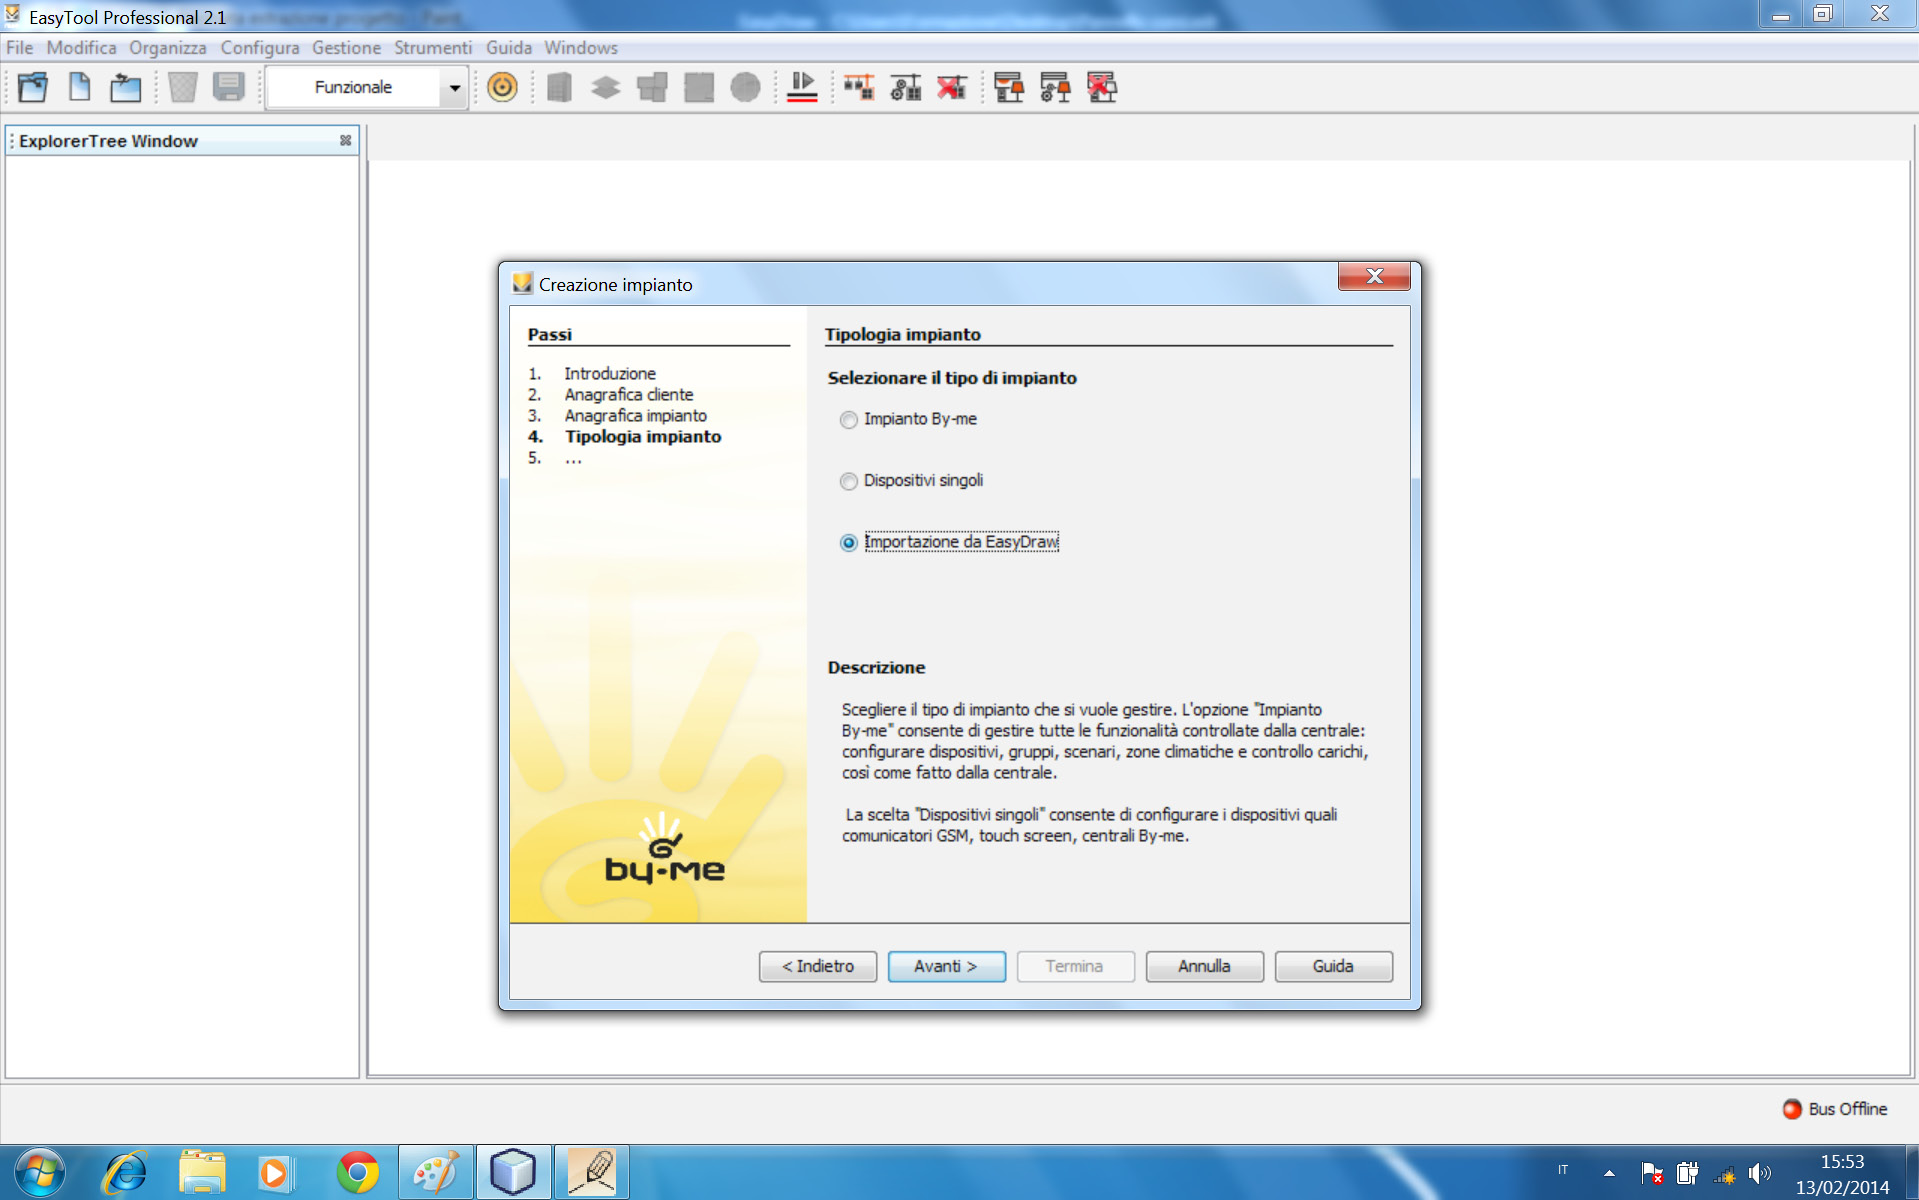Image resolution: width=1919 pixels, height=1200 pixels.
Task: Click the grey stacked layers icon
Action: (606, 88)
